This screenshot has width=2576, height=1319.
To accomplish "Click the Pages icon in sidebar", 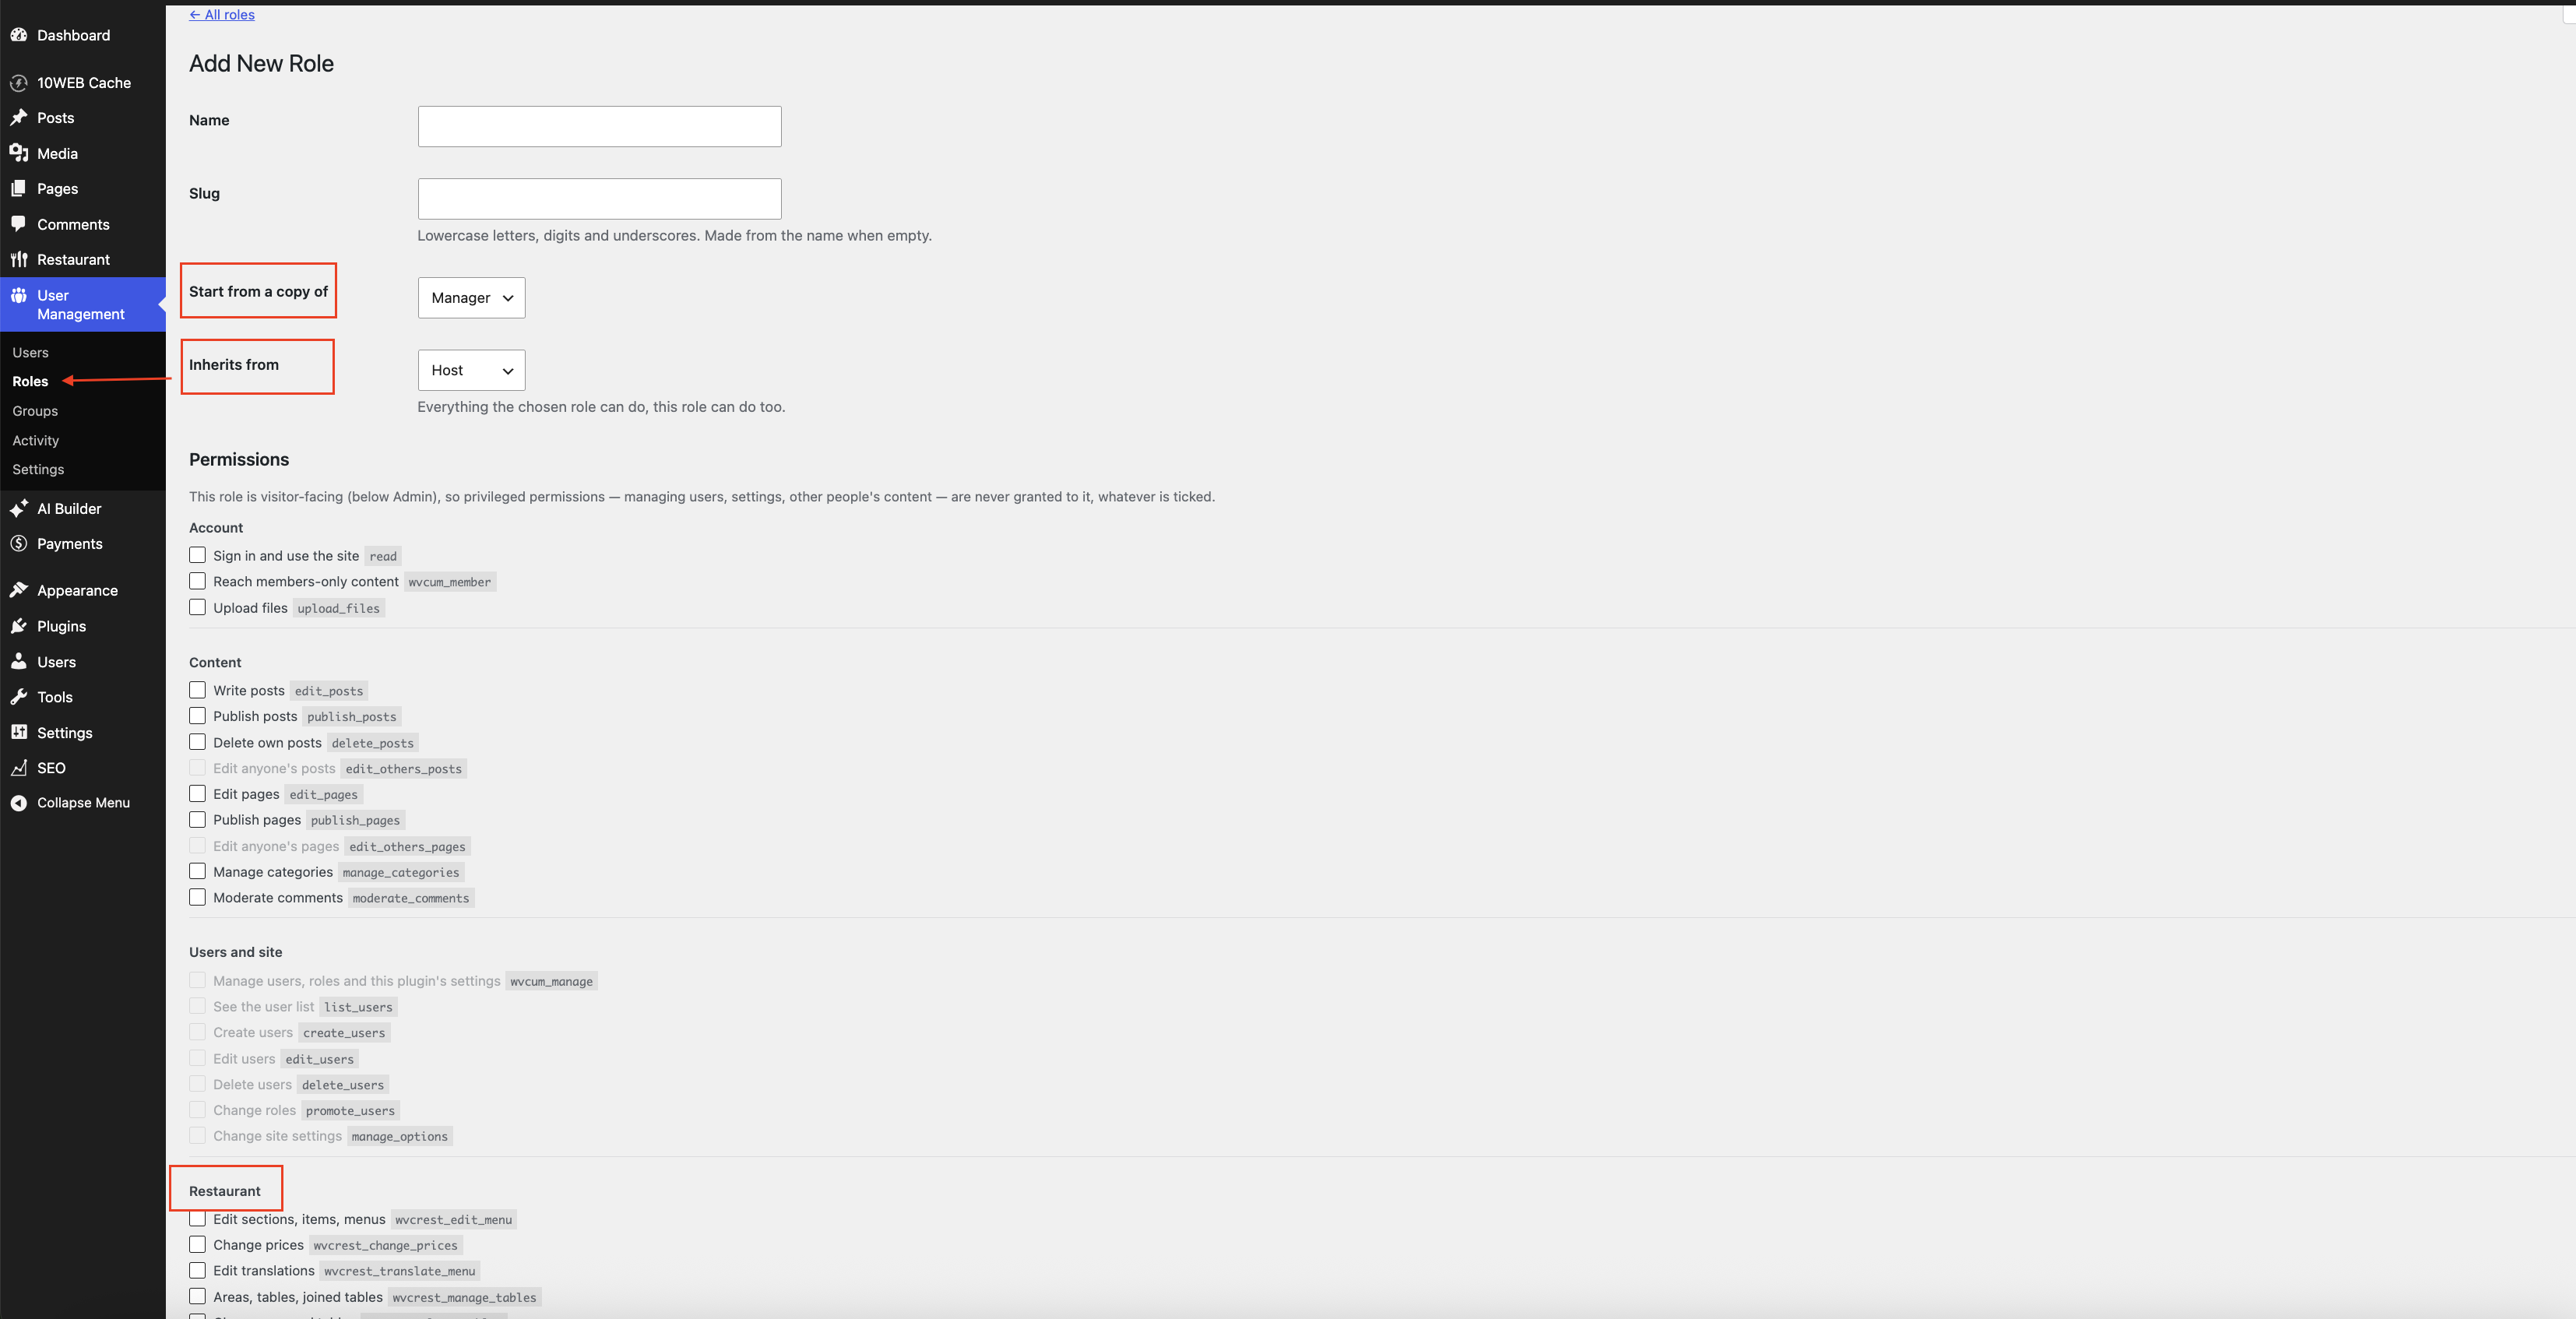I will 18,189.
